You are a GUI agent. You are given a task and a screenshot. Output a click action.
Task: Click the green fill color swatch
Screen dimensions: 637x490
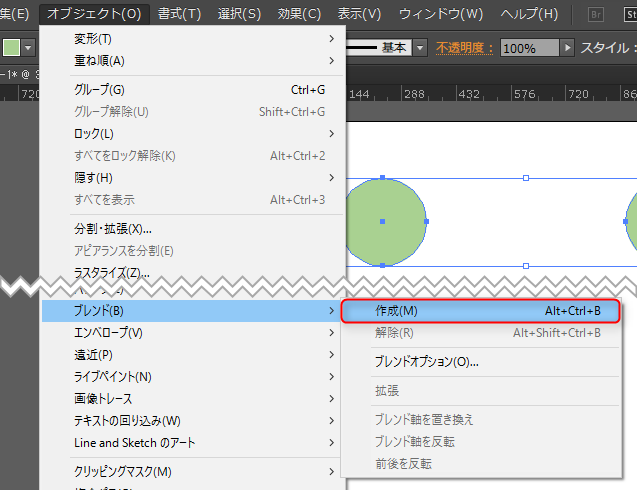coord(11,48)
